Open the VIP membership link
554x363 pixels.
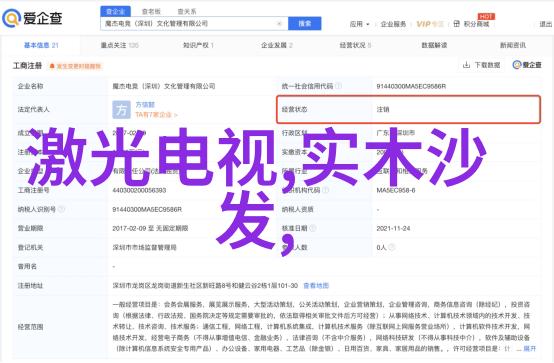[x=430, y=24]
